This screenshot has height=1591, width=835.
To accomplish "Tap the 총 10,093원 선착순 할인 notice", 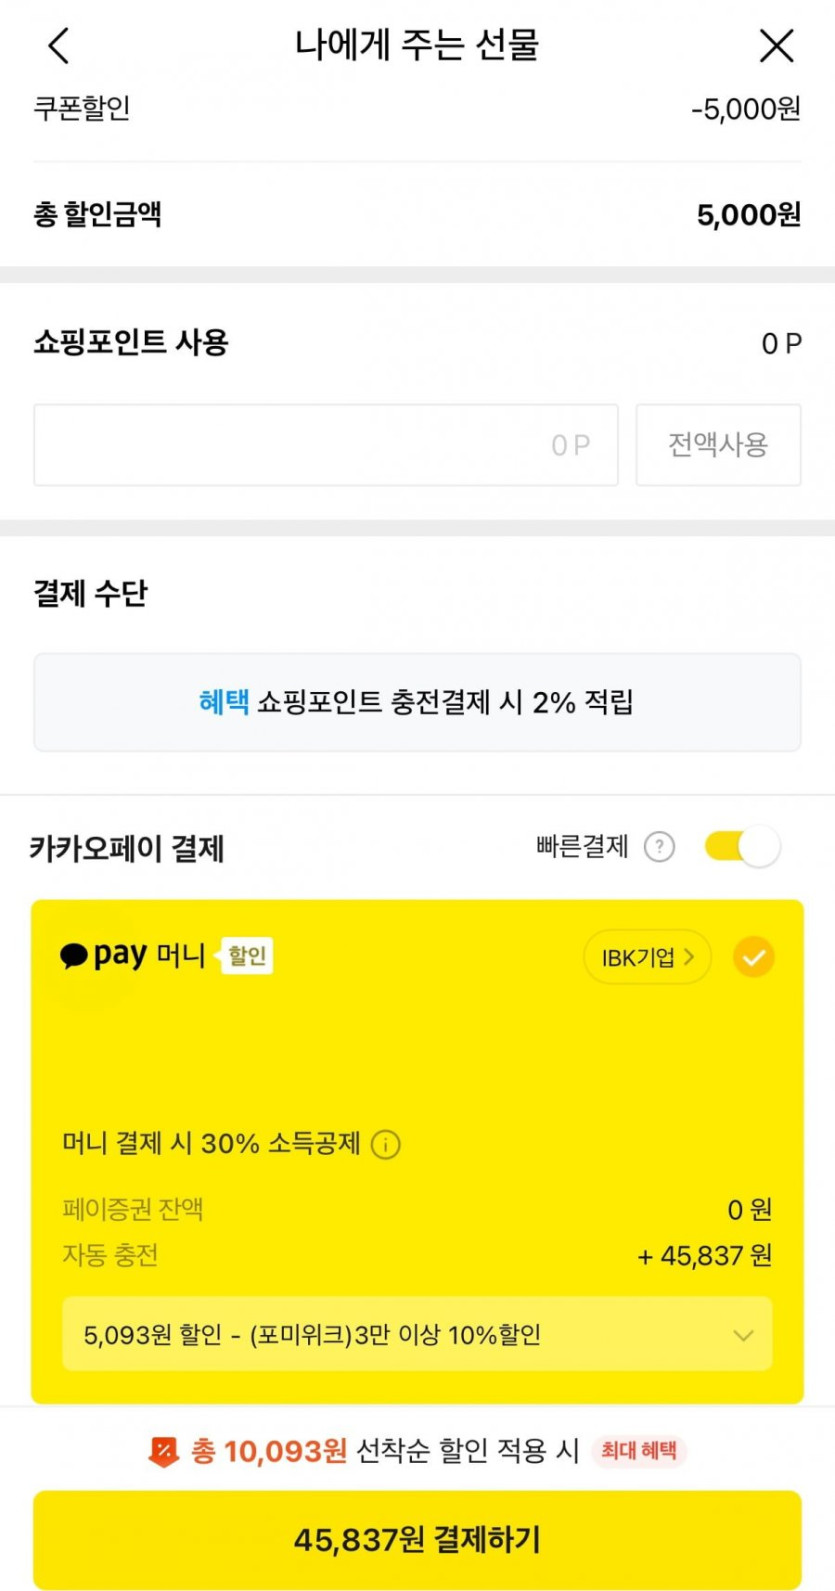I will pyautogui.click(x=384, y=1451).
